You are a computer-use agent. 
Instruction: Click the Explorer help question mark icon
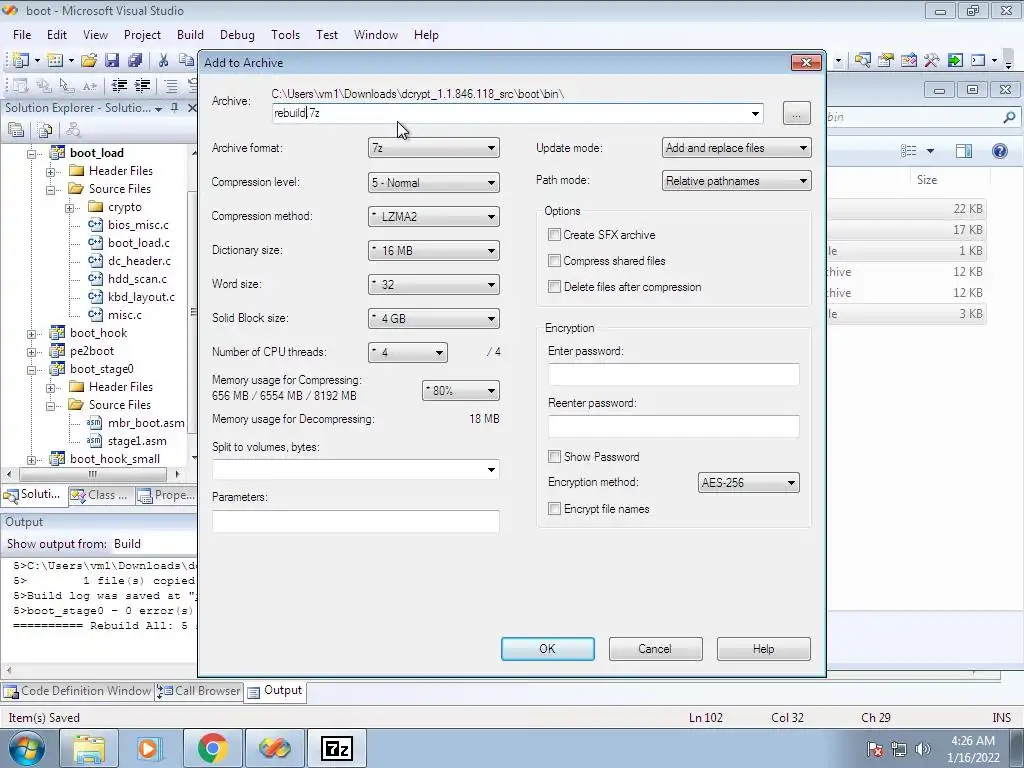click(x=999, y=151)
